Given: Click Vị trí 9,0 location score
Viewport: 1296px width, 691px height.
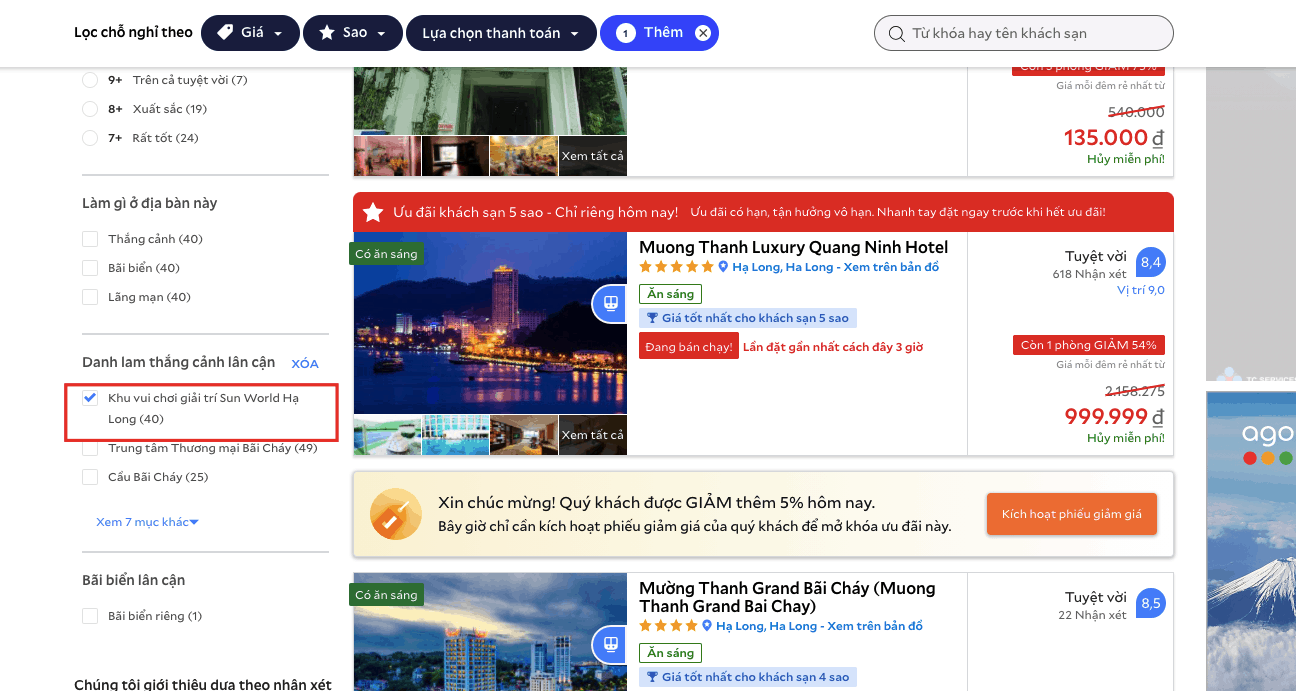Looking at the screenshot, I should click(x=1141, y=290).
